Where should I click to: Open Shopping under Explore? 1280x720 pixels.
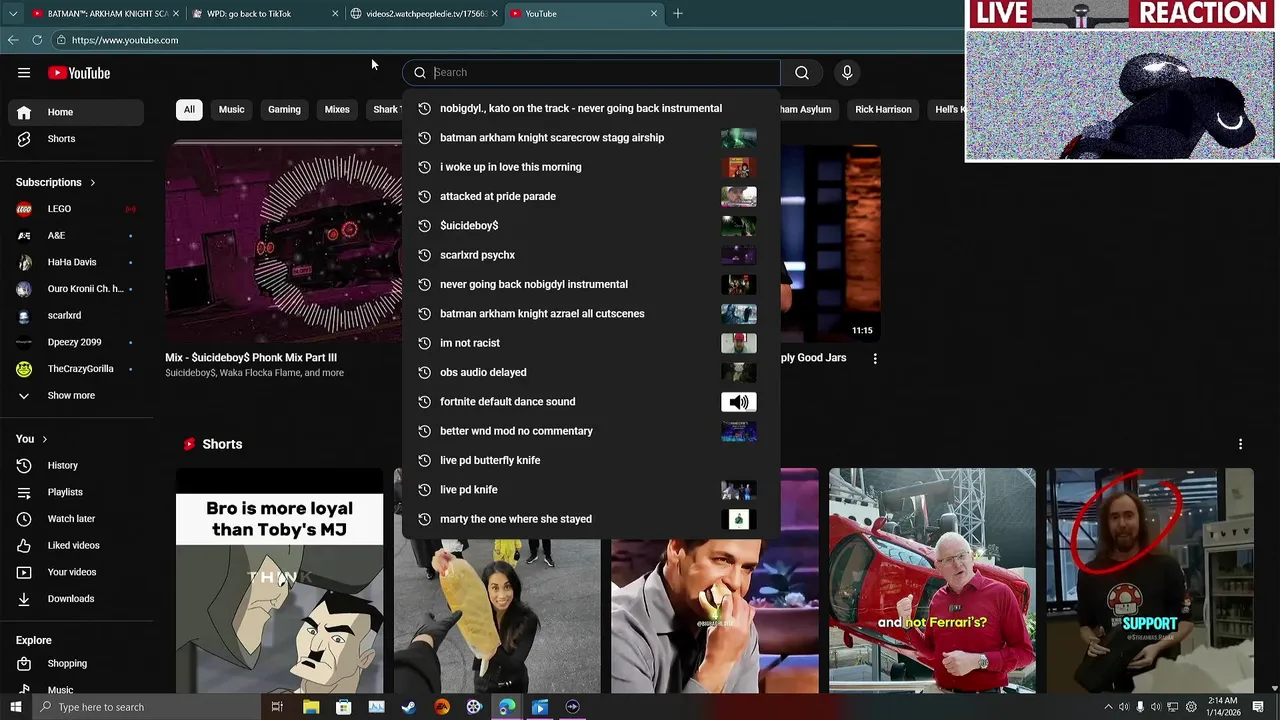[x=76, y=663]
